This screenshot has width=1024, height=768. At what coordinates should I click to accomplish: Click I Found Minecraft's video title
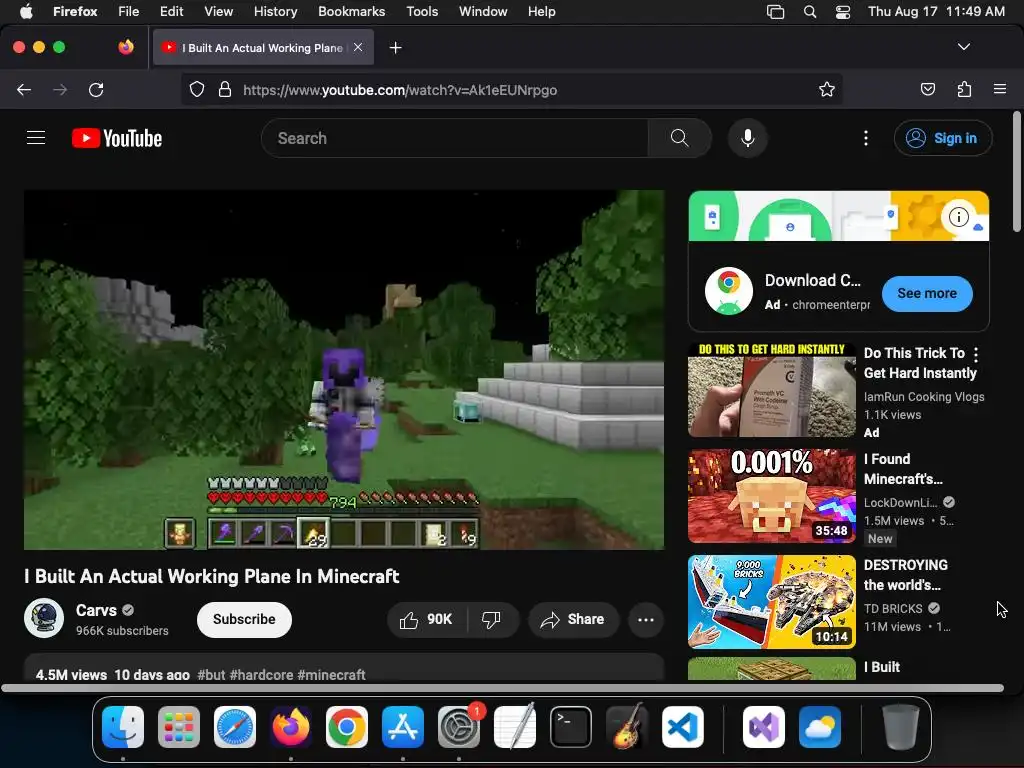(x=903, y=469)
